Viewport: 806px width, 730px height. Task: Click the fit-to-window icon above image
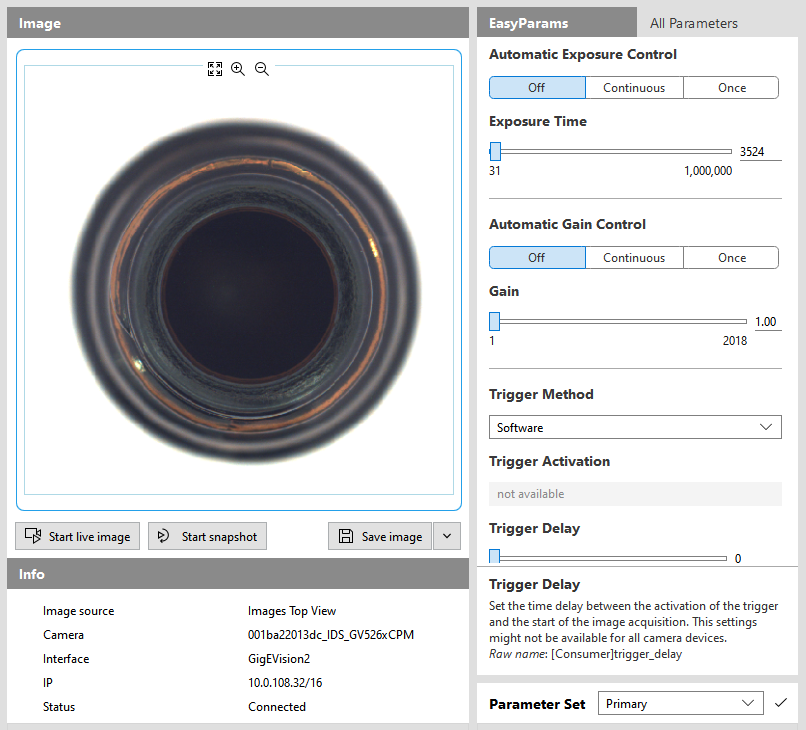click(214, 69)
